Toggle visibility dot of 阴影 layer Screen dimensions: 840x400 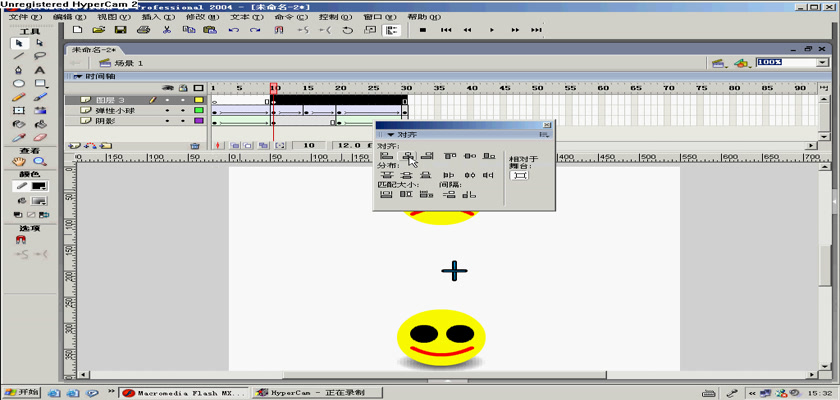(x=168, y=122)
